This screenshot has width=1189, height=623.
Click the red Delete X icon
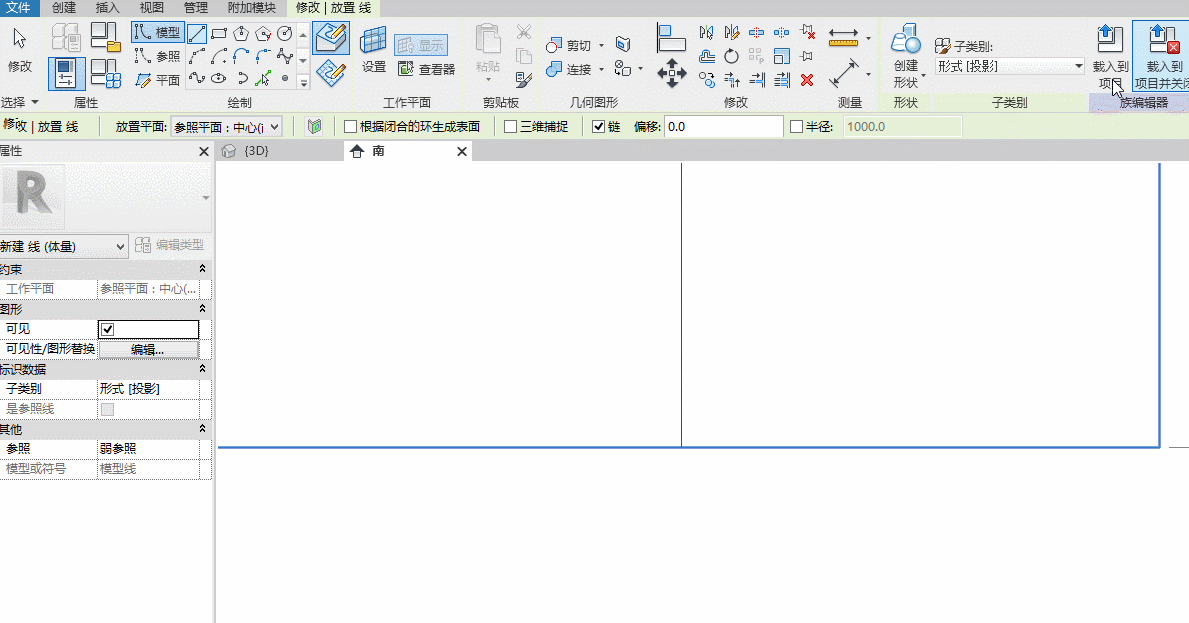click(x=807, y=79)
